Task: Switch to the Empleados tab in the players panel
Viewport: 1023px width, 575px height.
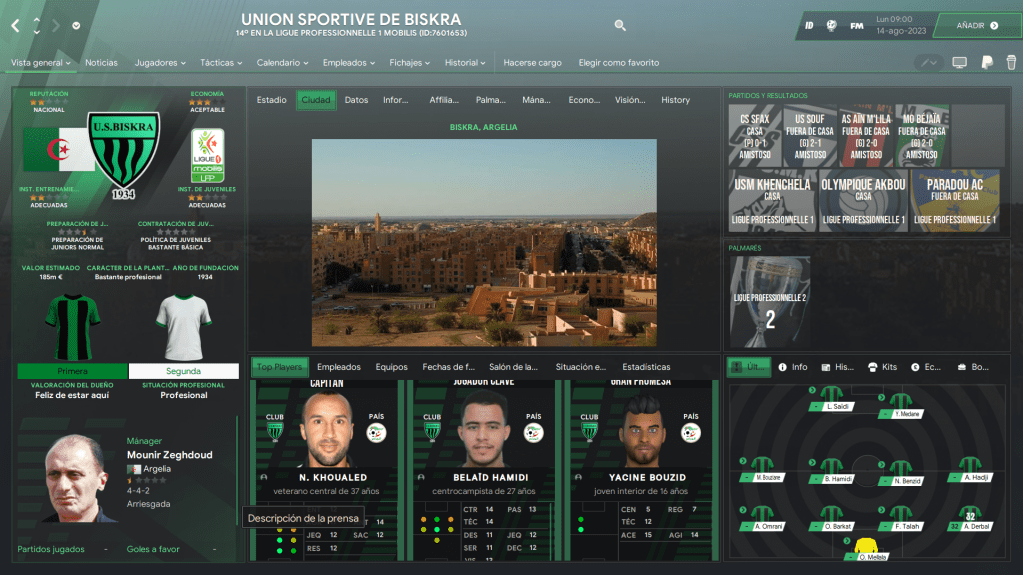Action: 338,367
